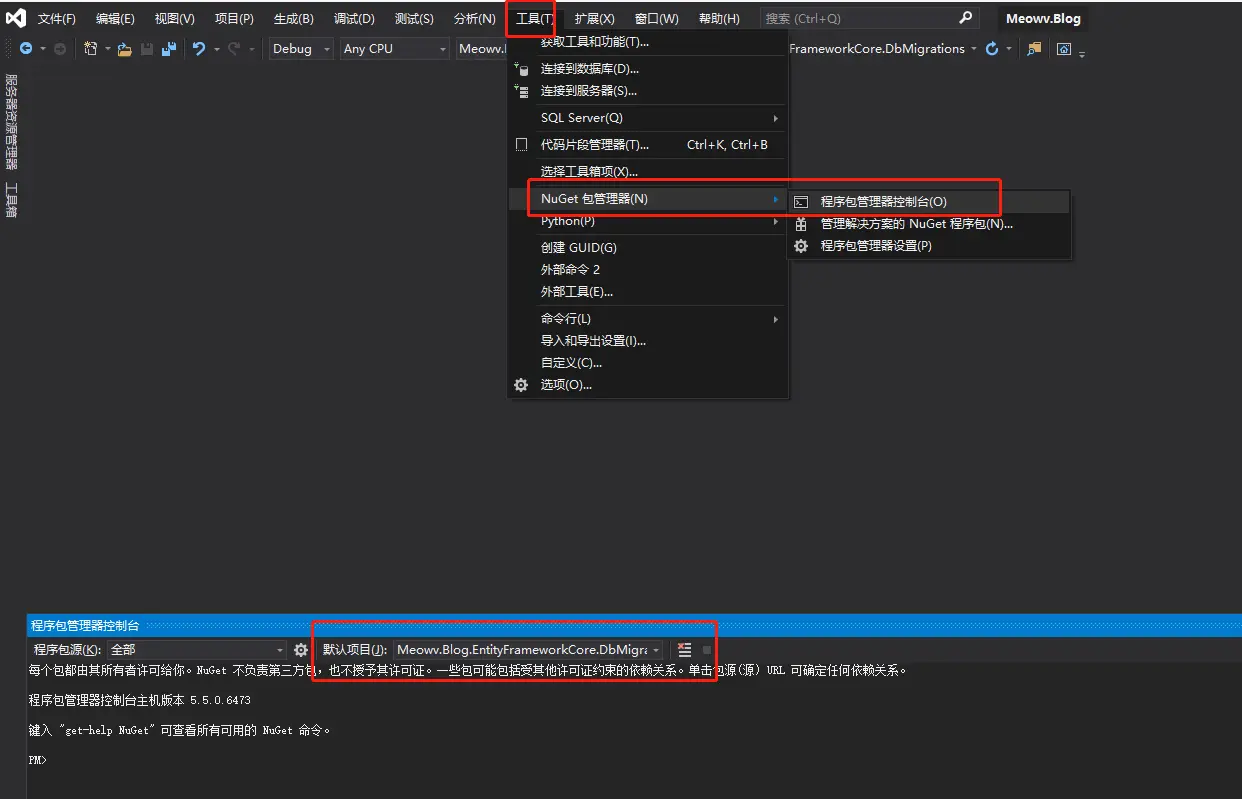
Task: Click the 管理解决方案的 NuGet 程序包 icon
Action: coord(801,224)
